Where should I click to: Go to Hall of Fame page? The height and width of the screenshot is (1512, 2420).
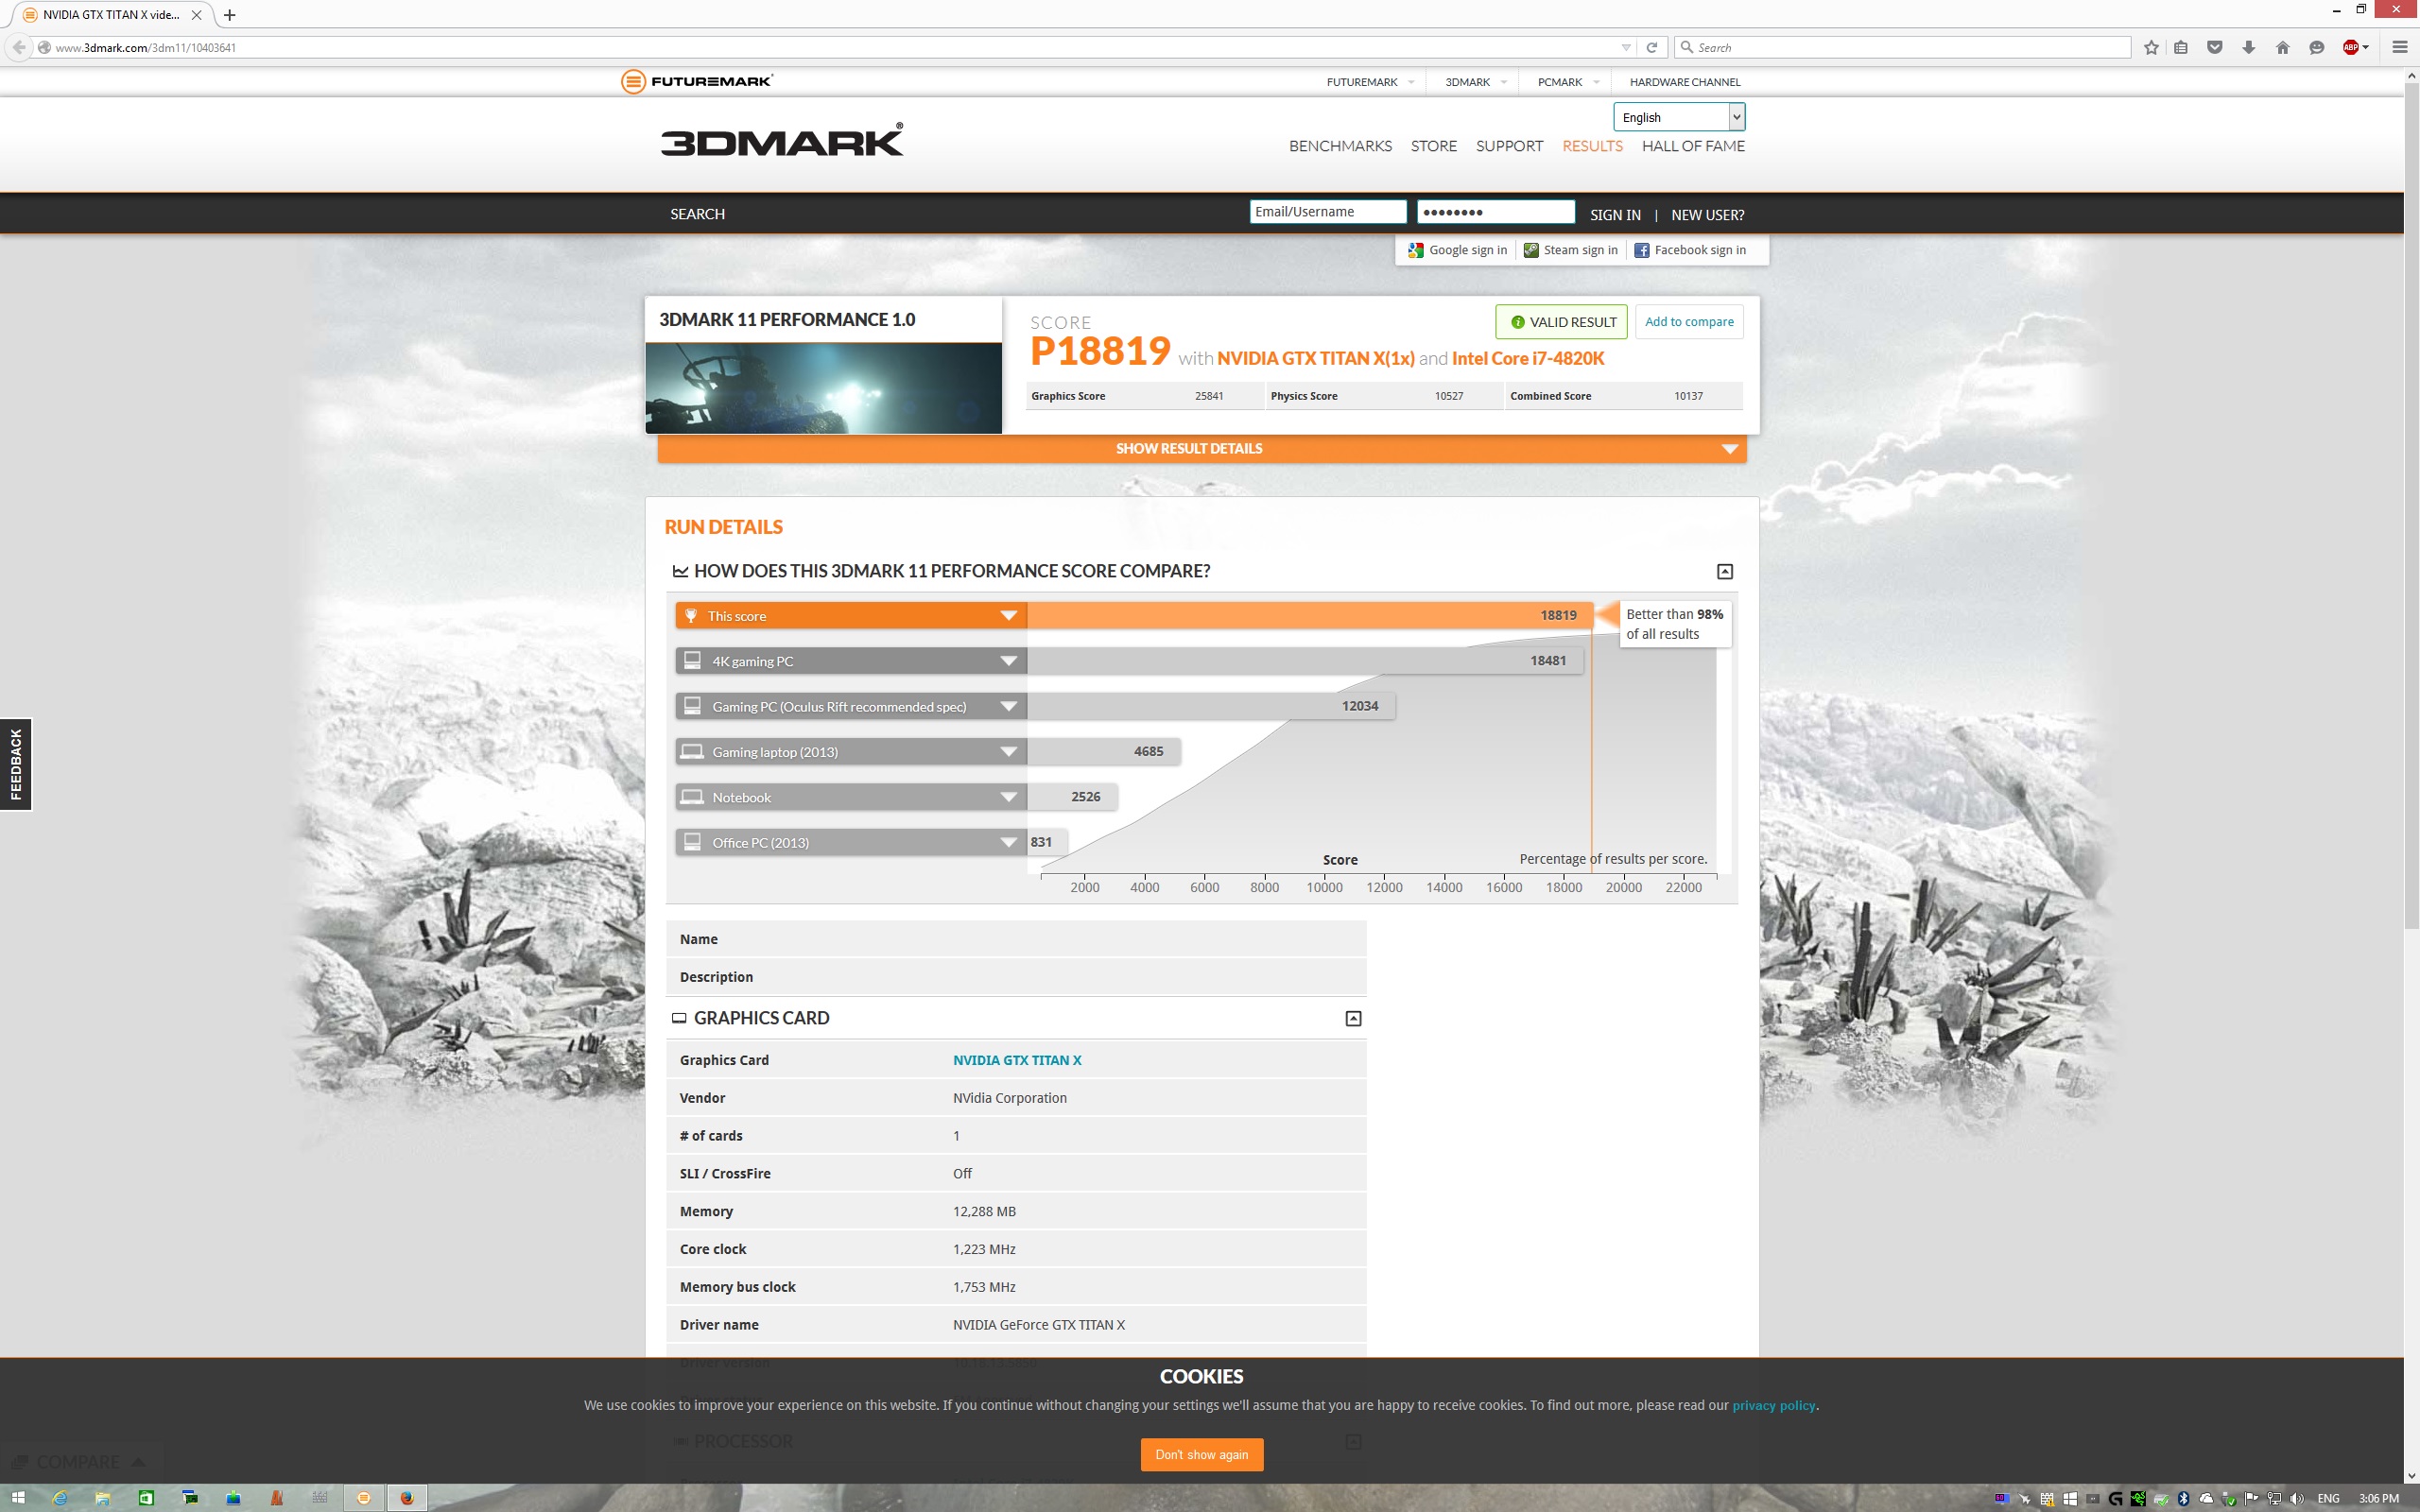1692,146
